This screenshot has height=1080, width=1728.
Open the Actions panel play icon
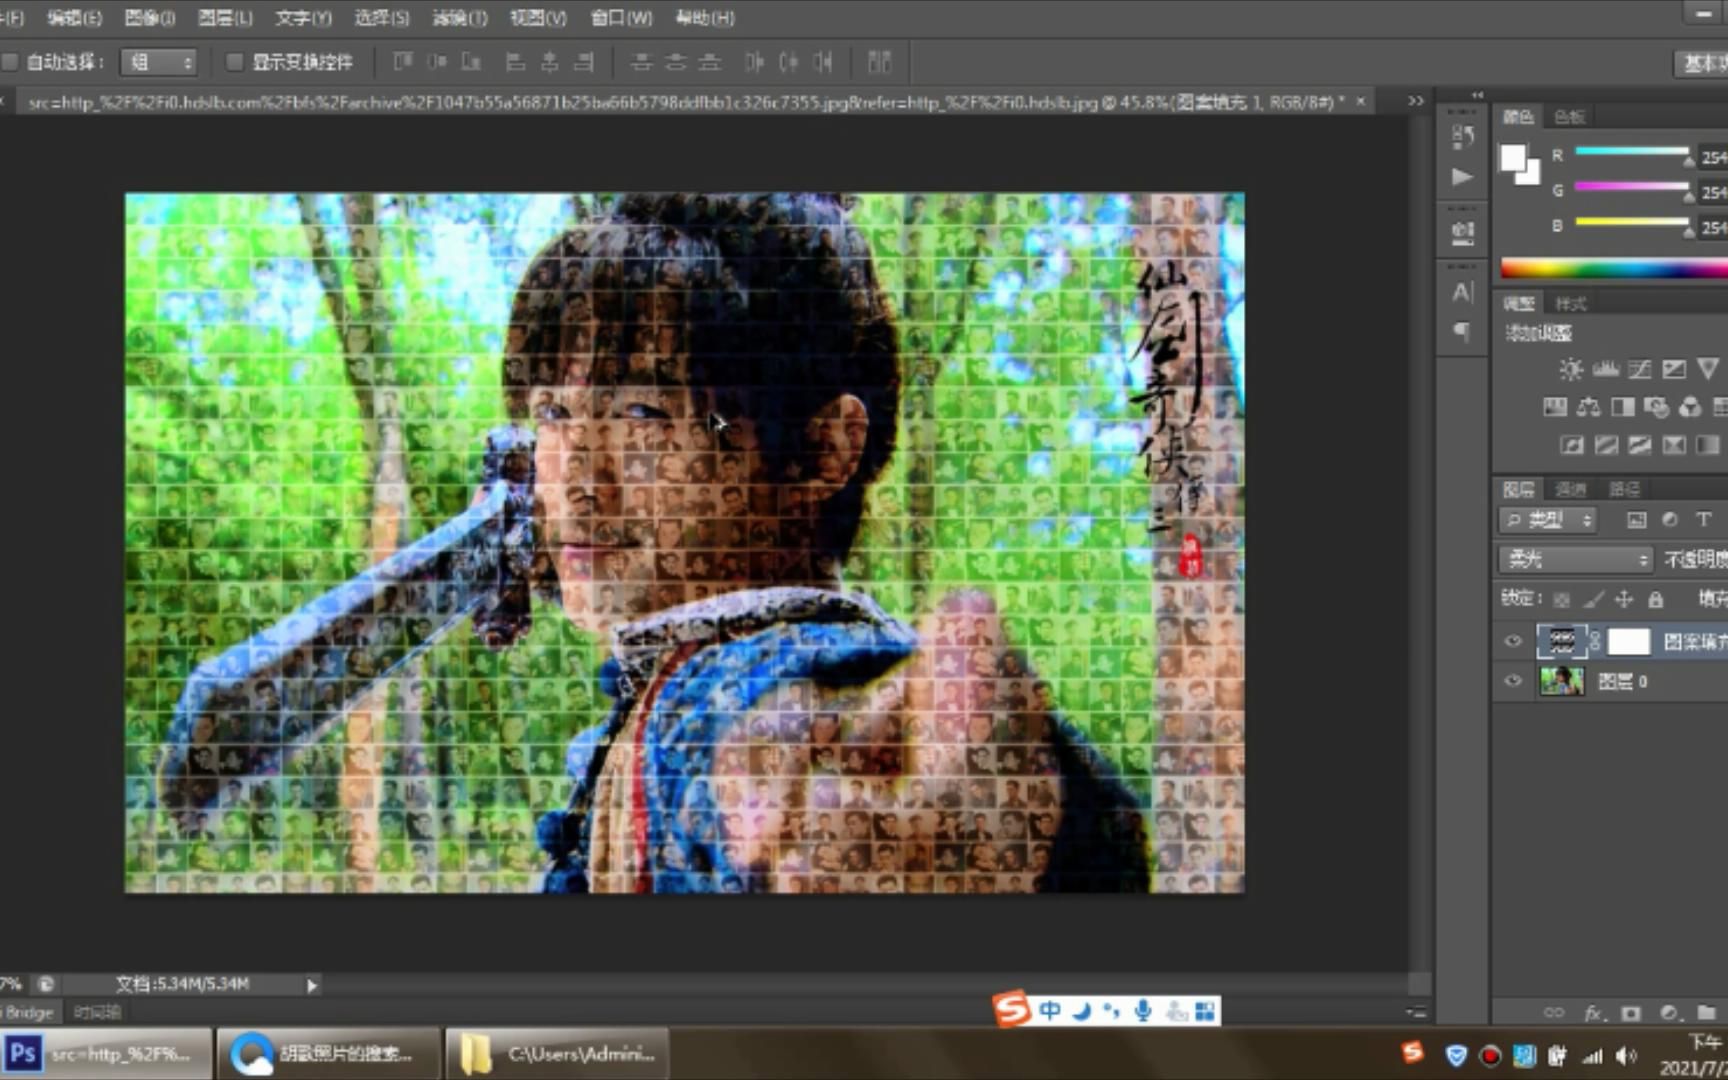[1462, 177]
